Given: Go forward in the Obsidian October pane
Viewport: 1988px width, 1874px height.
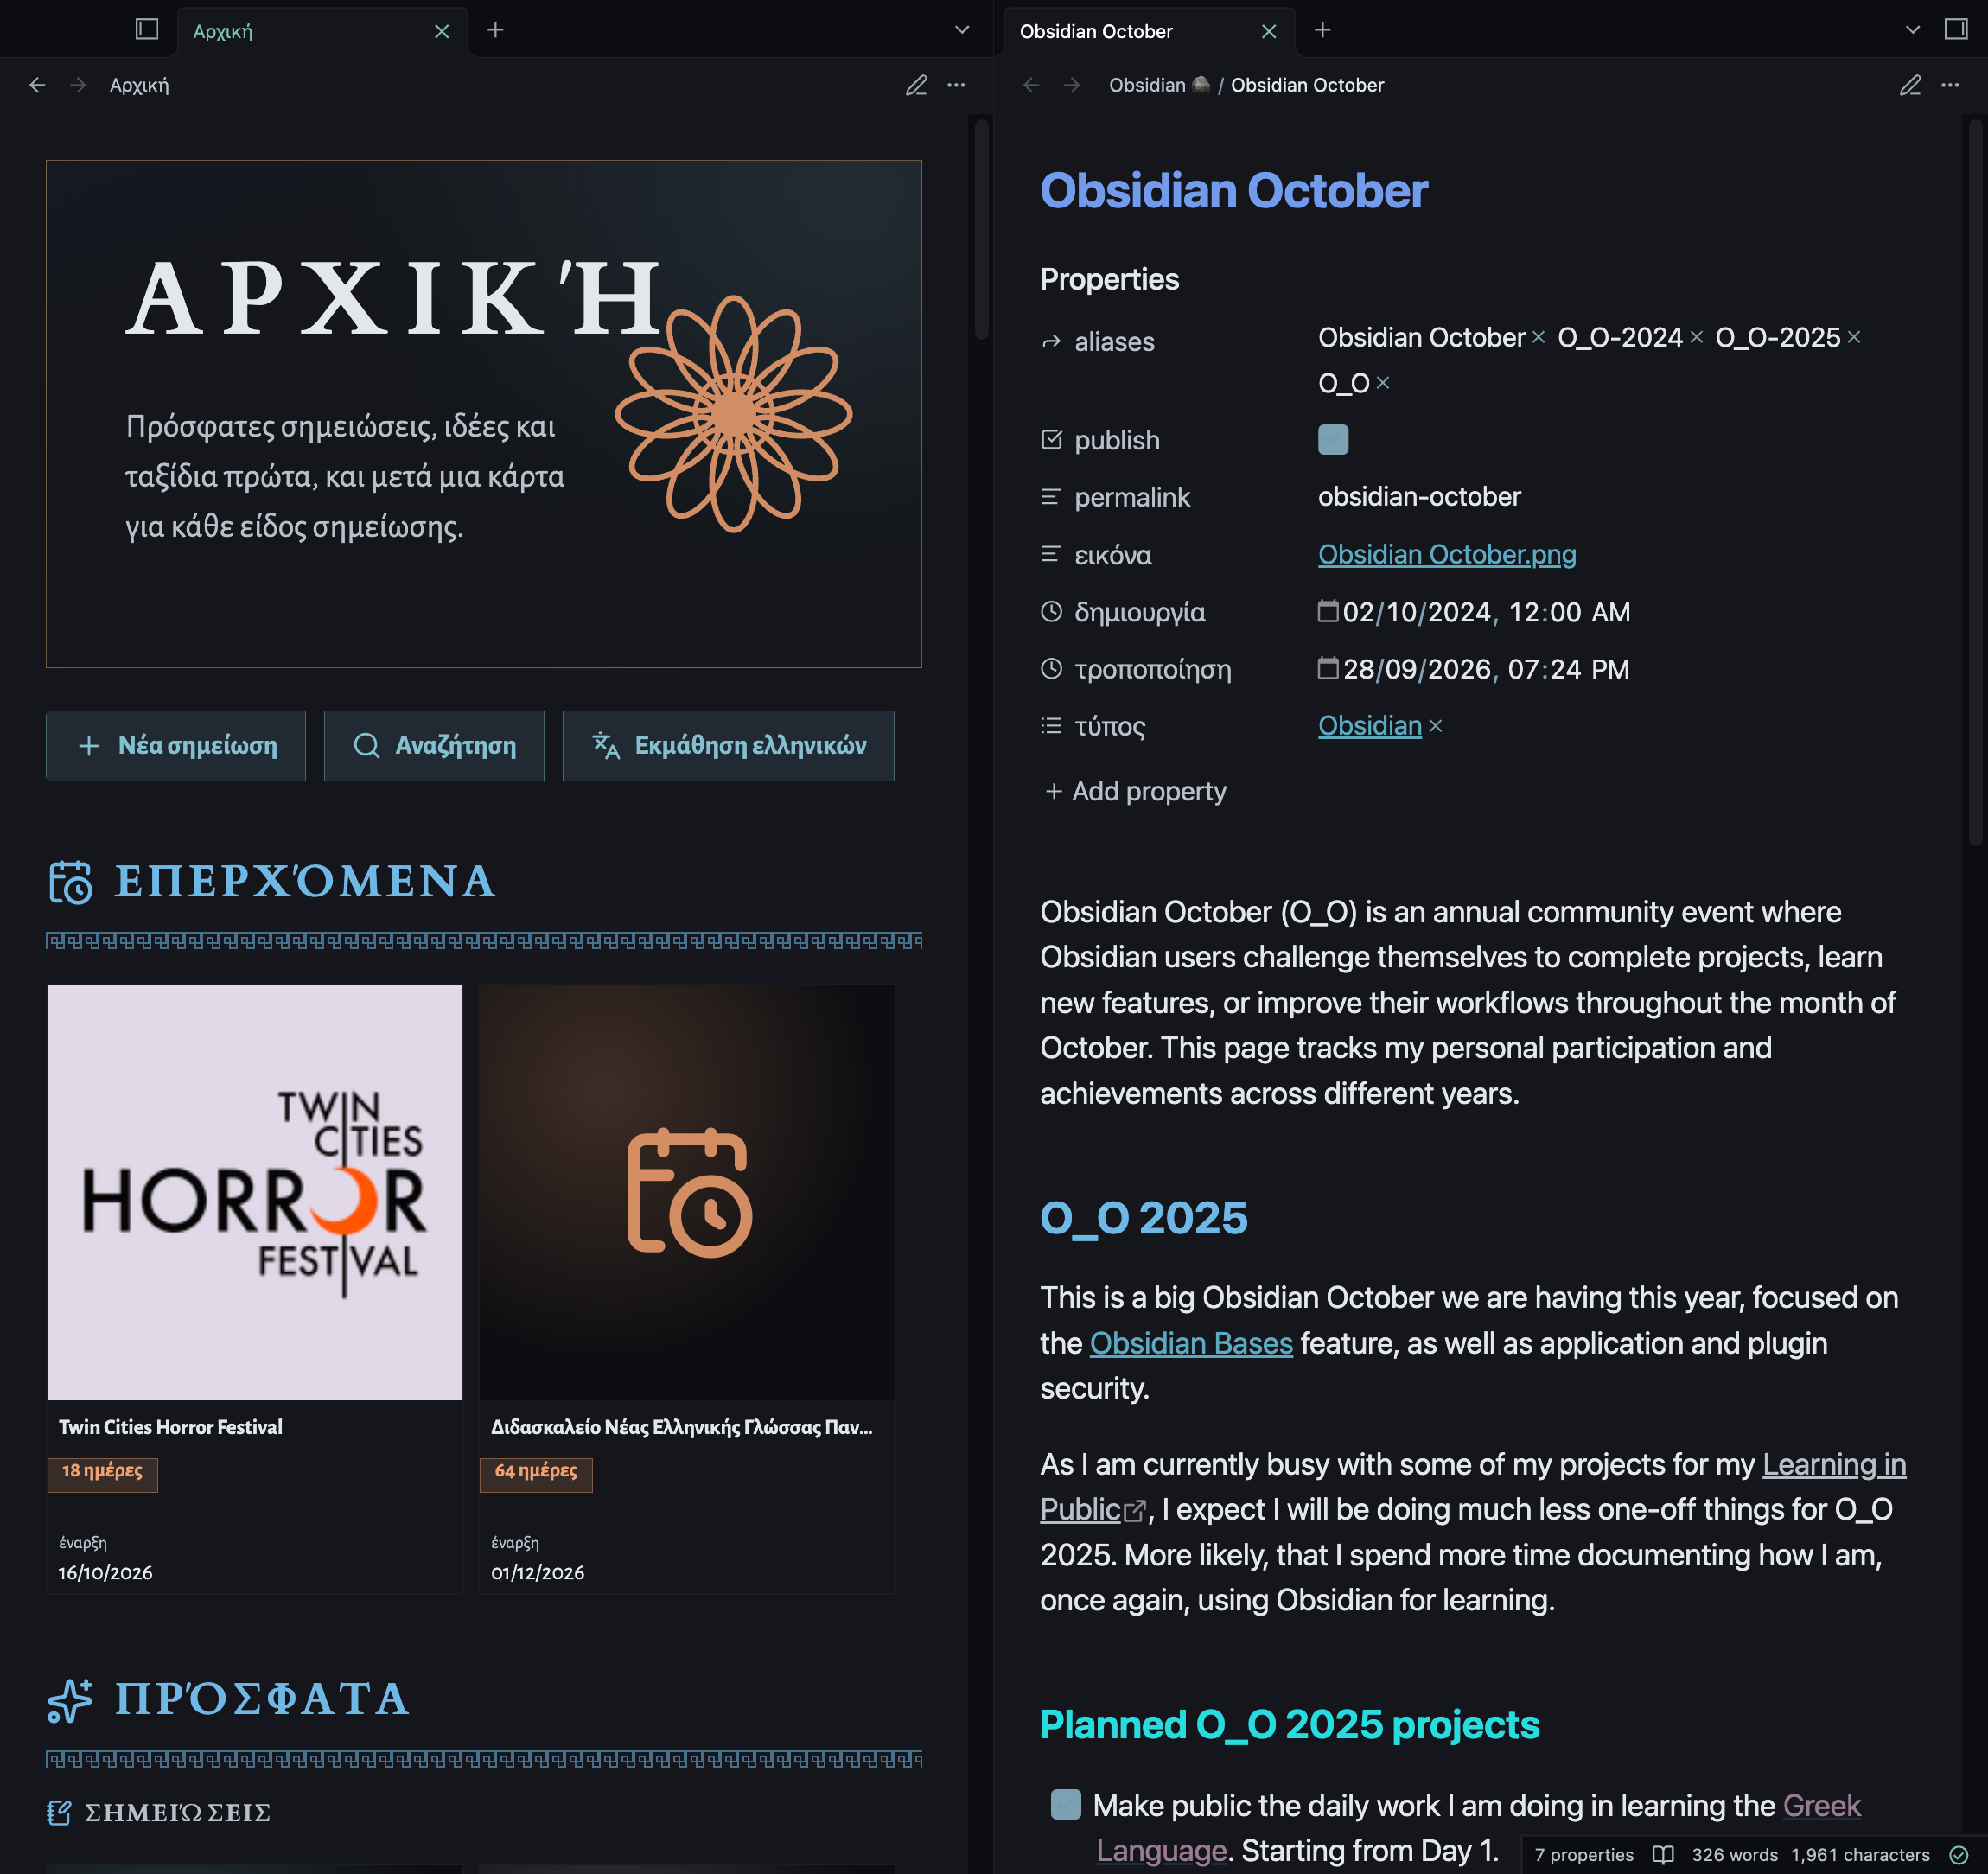Looking at the screenshot, I should pos(1072,85).
